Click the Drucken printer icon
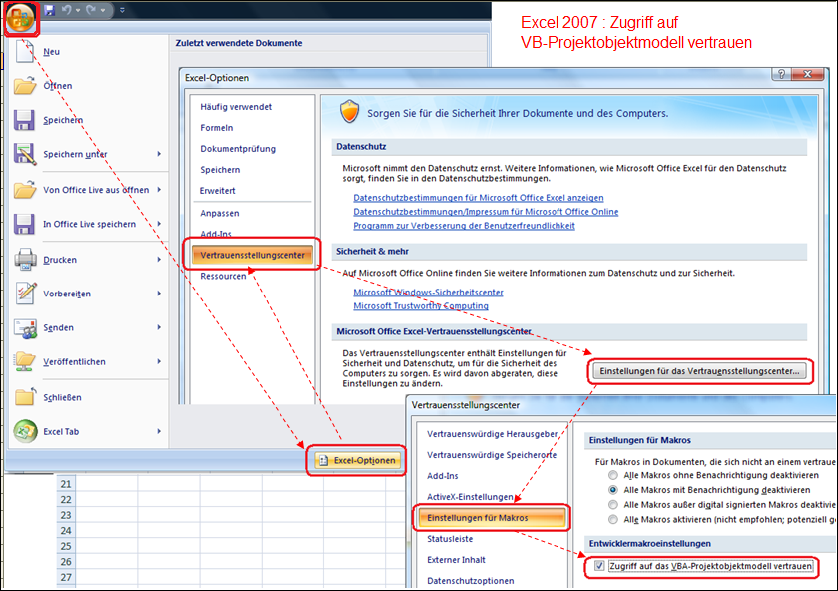The height and width of the screenshot is (591, 838). [x=25, y=260]
